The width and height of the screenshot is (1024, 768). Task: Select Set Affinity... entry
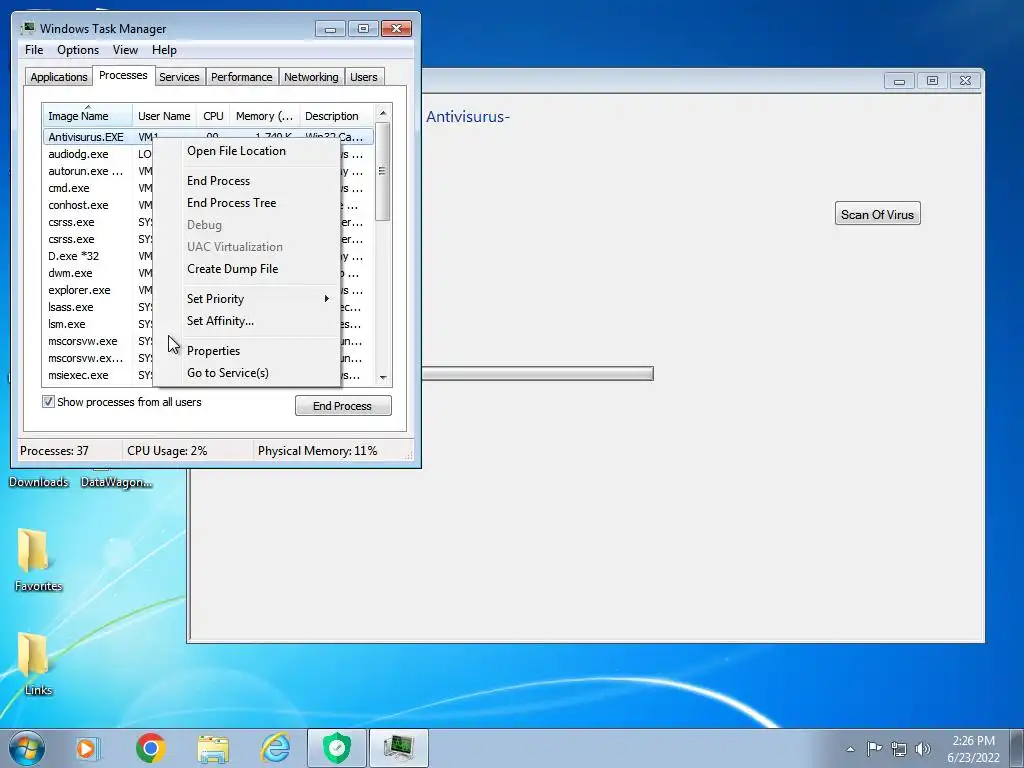point(220,321)
